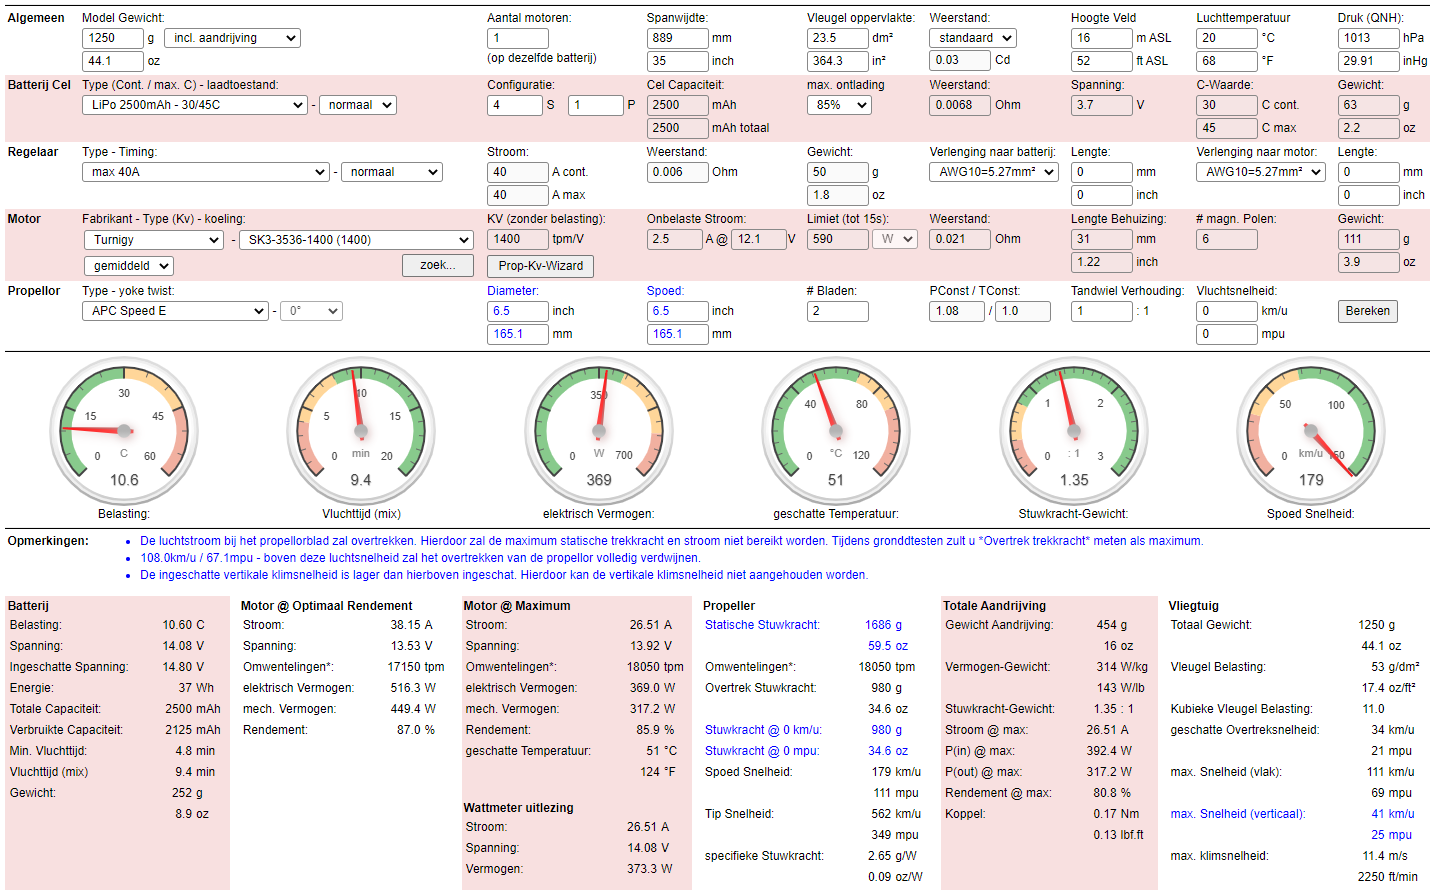
Task: Open the battery extension AWG10 dropdown
Action: point(994,172)
